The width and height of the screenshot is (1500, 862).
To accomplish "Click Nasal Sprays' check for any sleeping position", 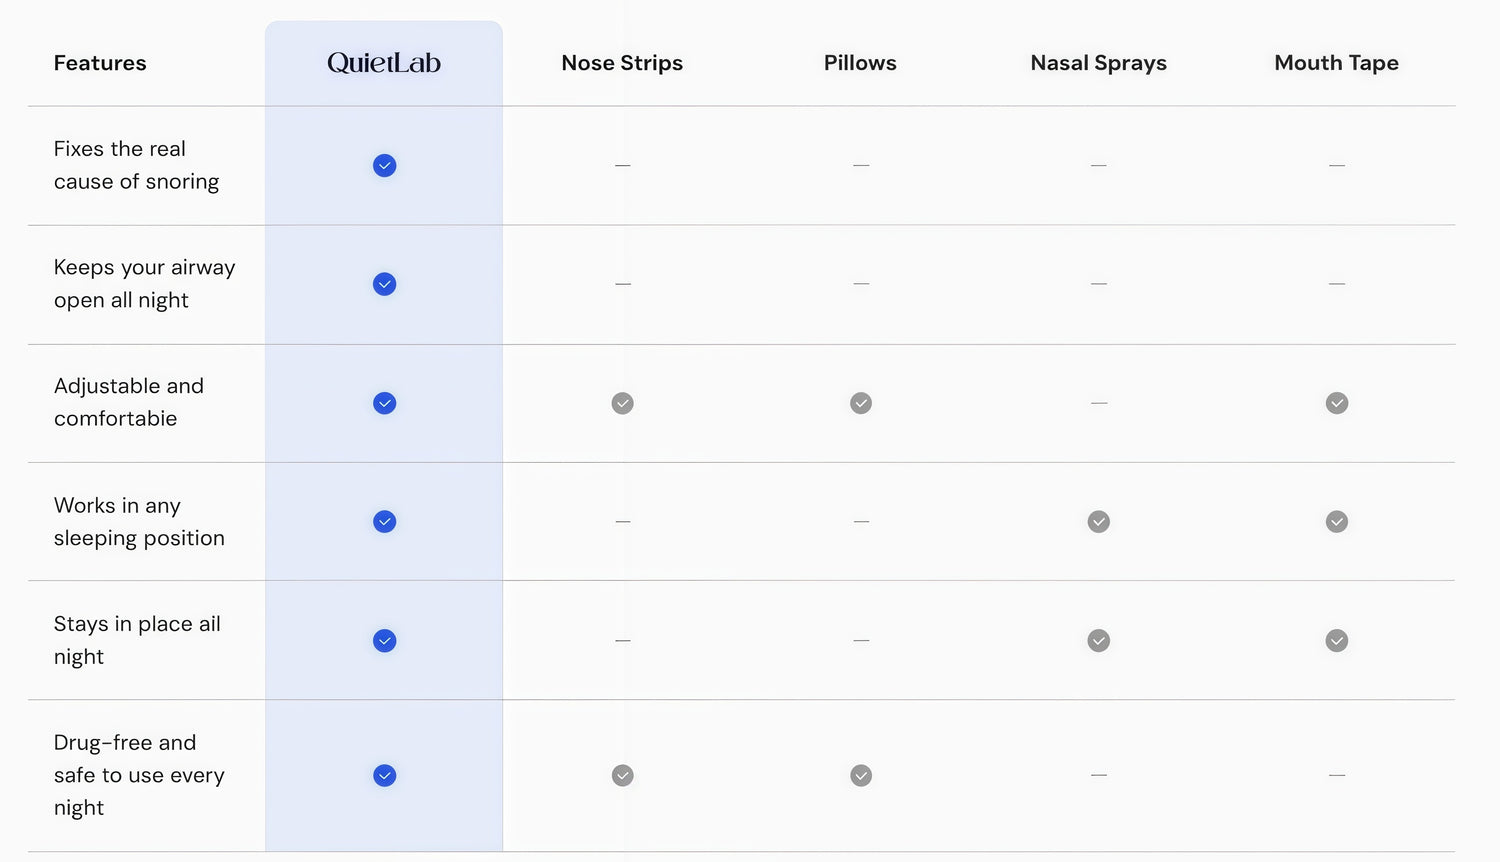I will click(1098, 522).
